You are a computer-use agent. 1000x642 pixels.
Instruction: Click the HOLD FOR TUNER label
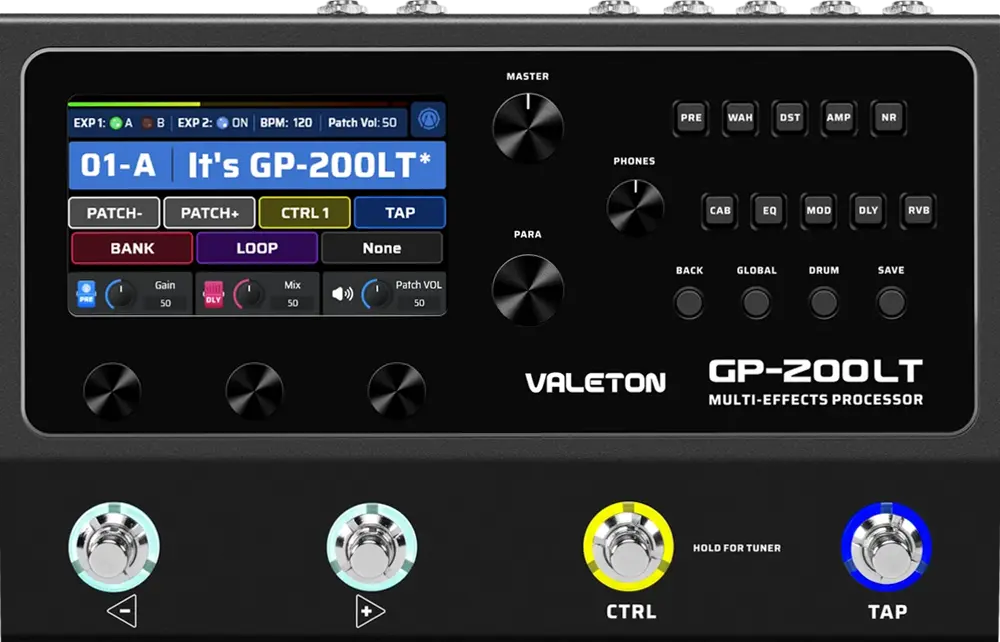pyautogui.click(x=737, y=548)
